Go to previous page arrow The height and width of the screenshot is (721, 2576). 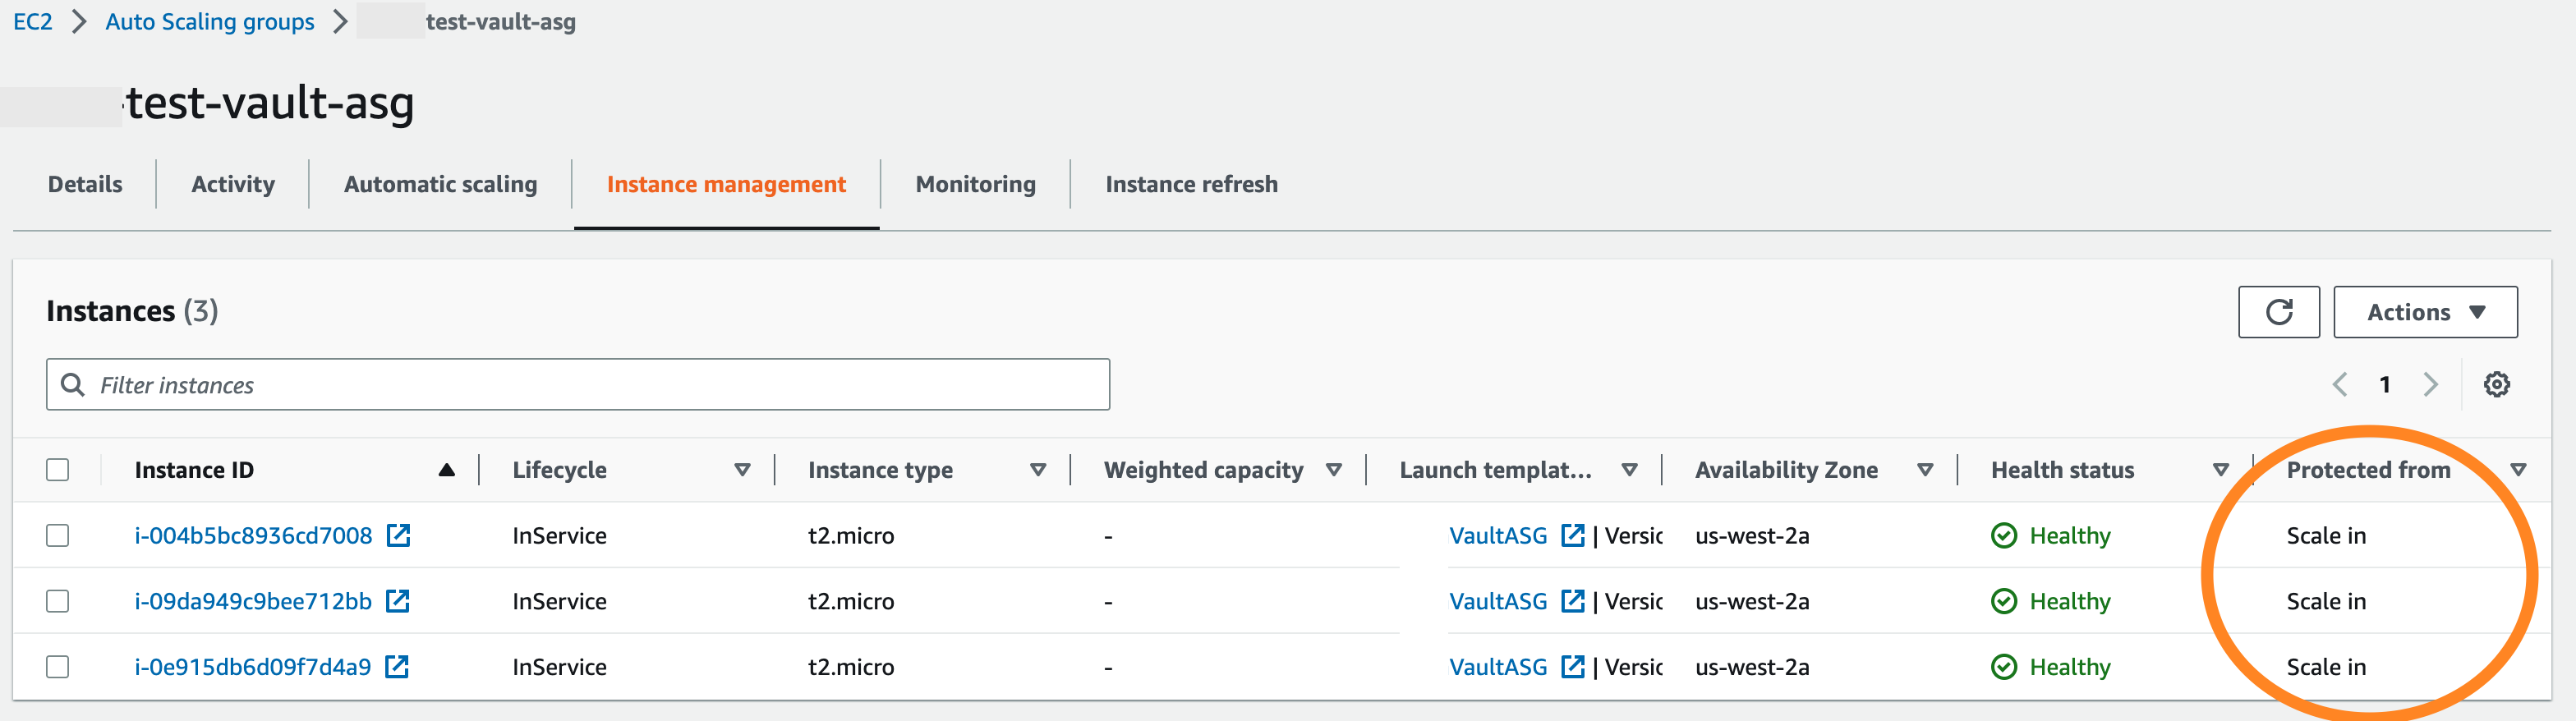[x=2340, y=384]
